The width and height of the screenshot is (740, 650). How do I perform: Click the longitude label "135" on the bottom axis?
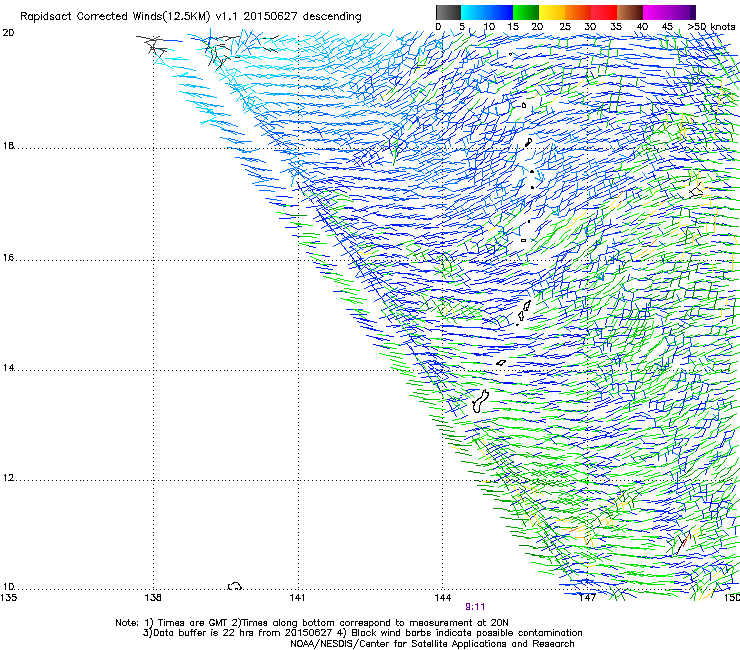tap(8, 598)
